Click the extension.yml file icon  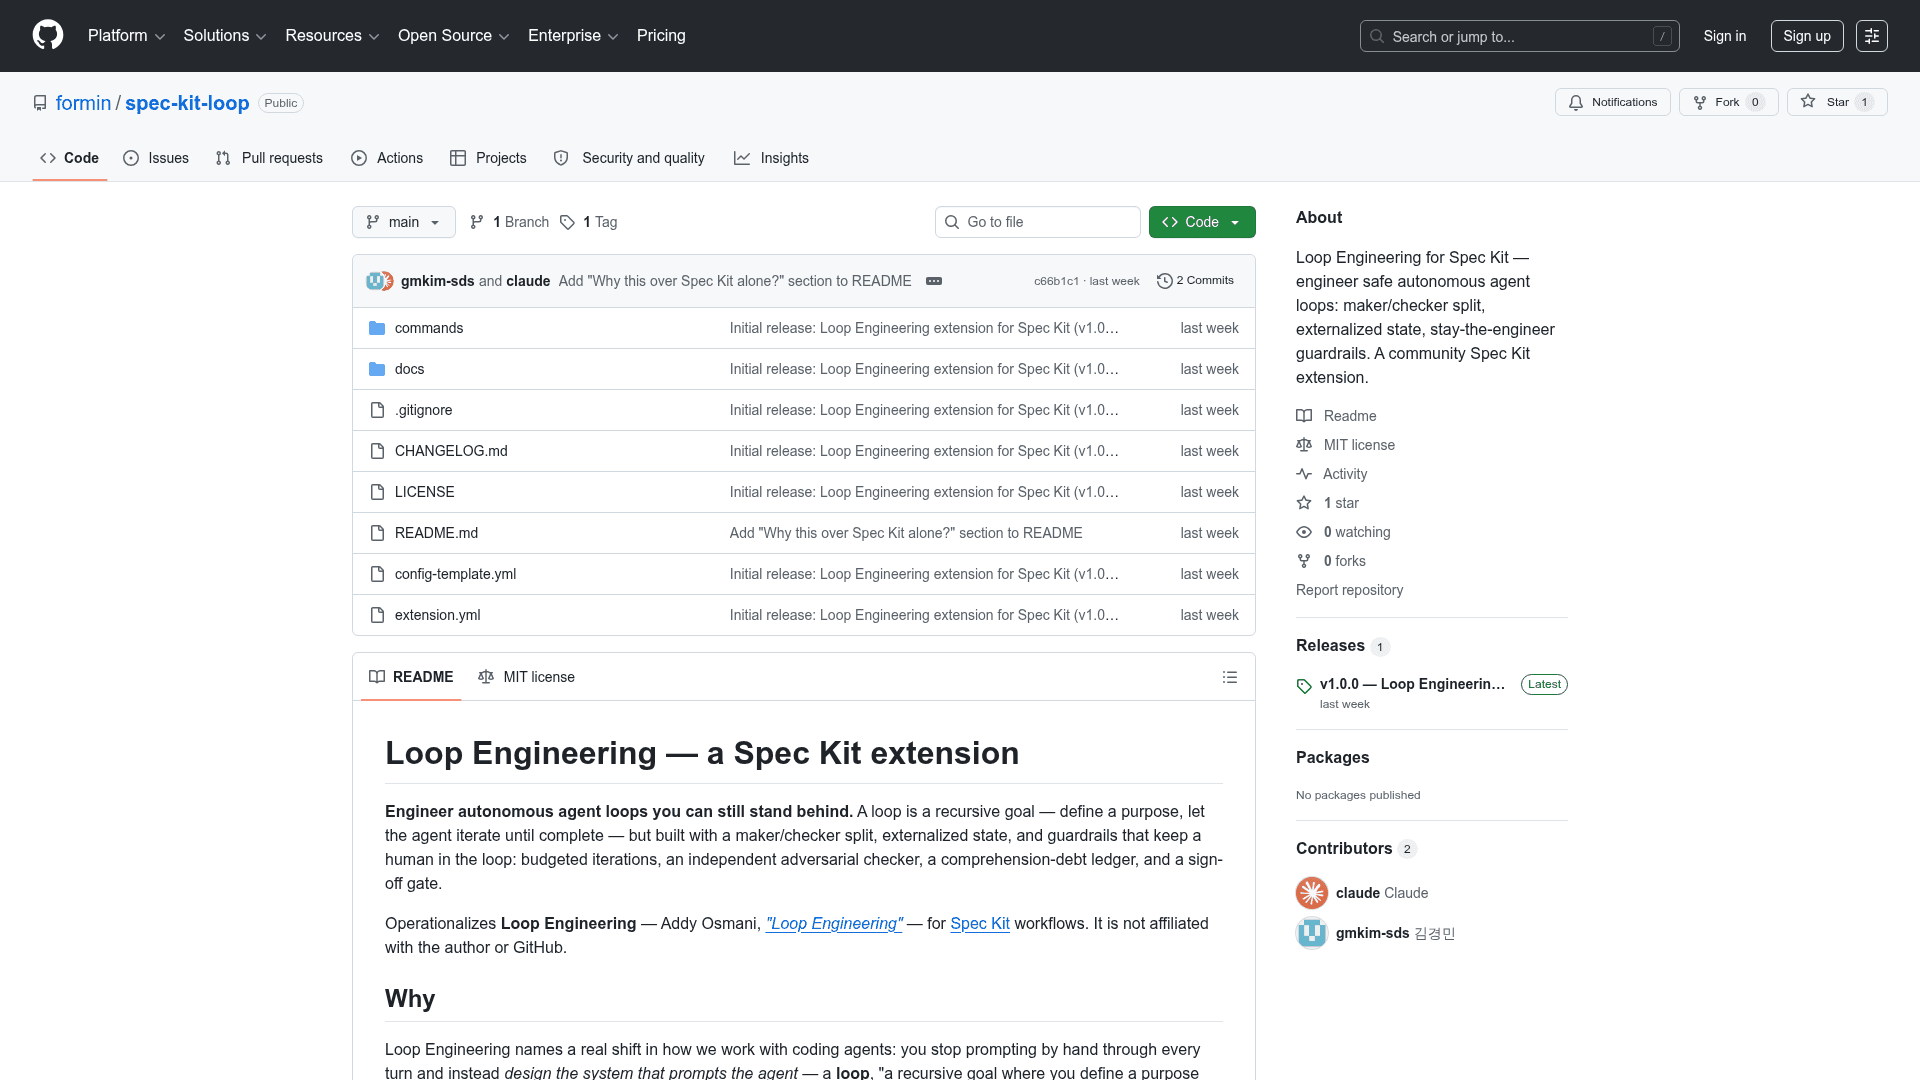[377, 615]
